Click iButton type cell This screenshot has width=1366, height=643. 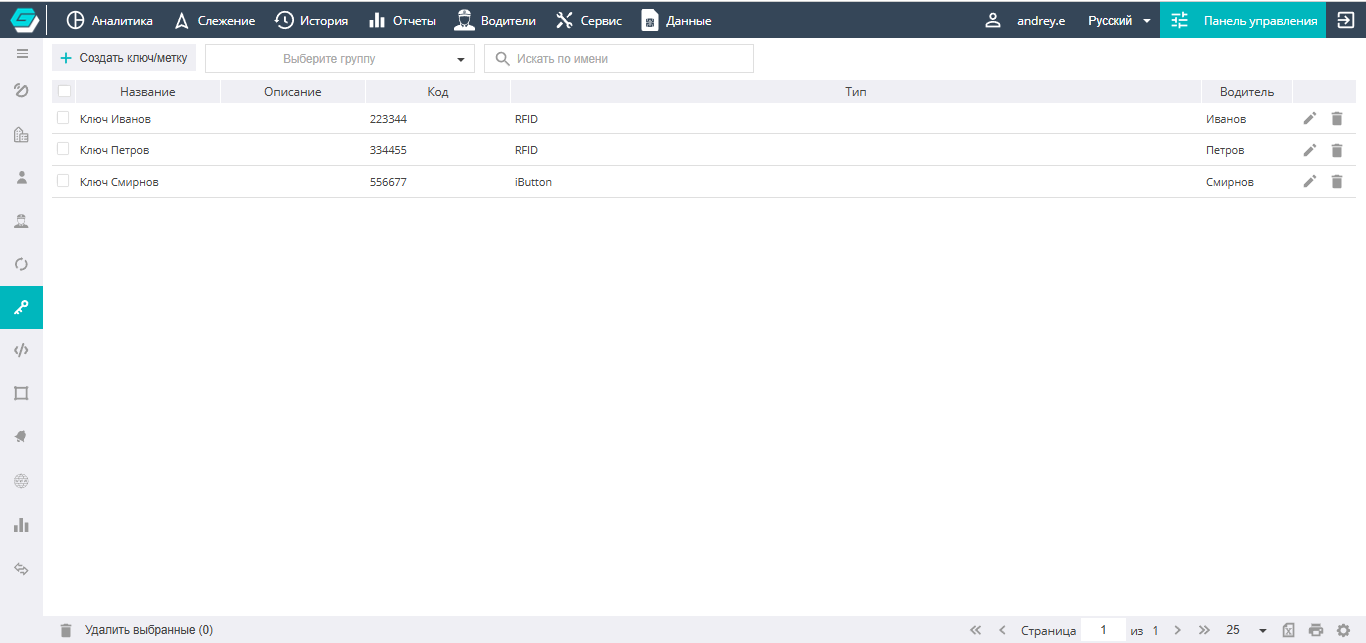pyautogui.click(x=533, y=182)
